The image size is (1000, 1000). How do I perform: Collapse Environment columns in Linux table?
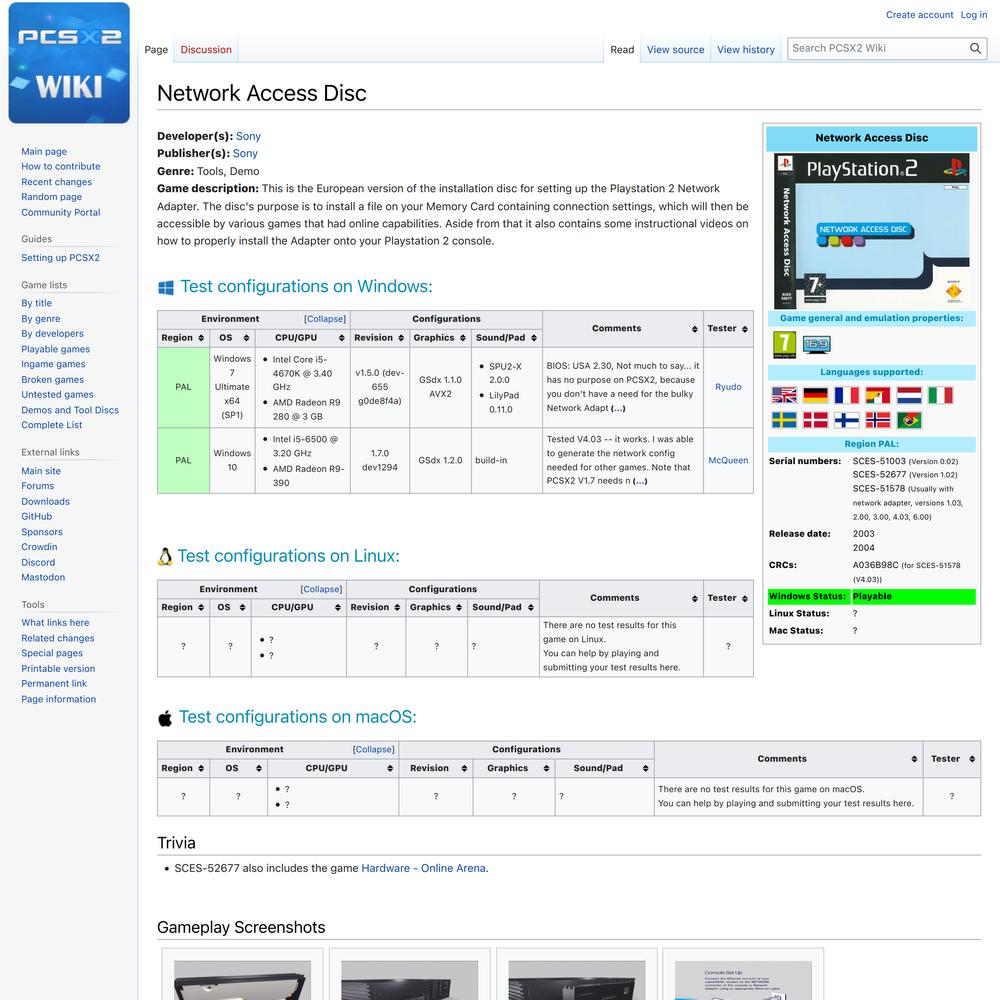tap(321, 589)
